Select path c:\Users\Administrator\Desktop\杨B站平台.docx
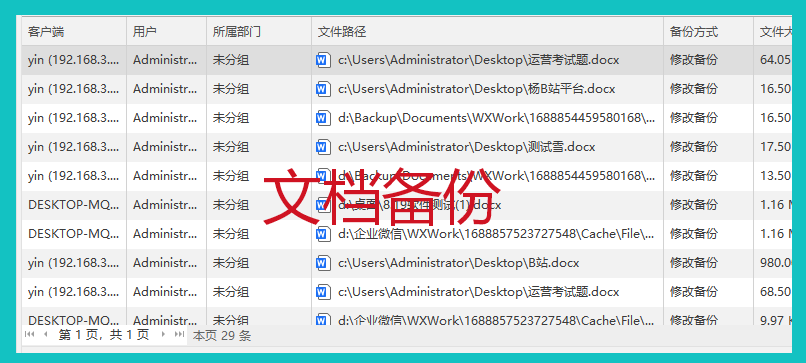Viewport: 806px width, 363px height. click(477, 89)
